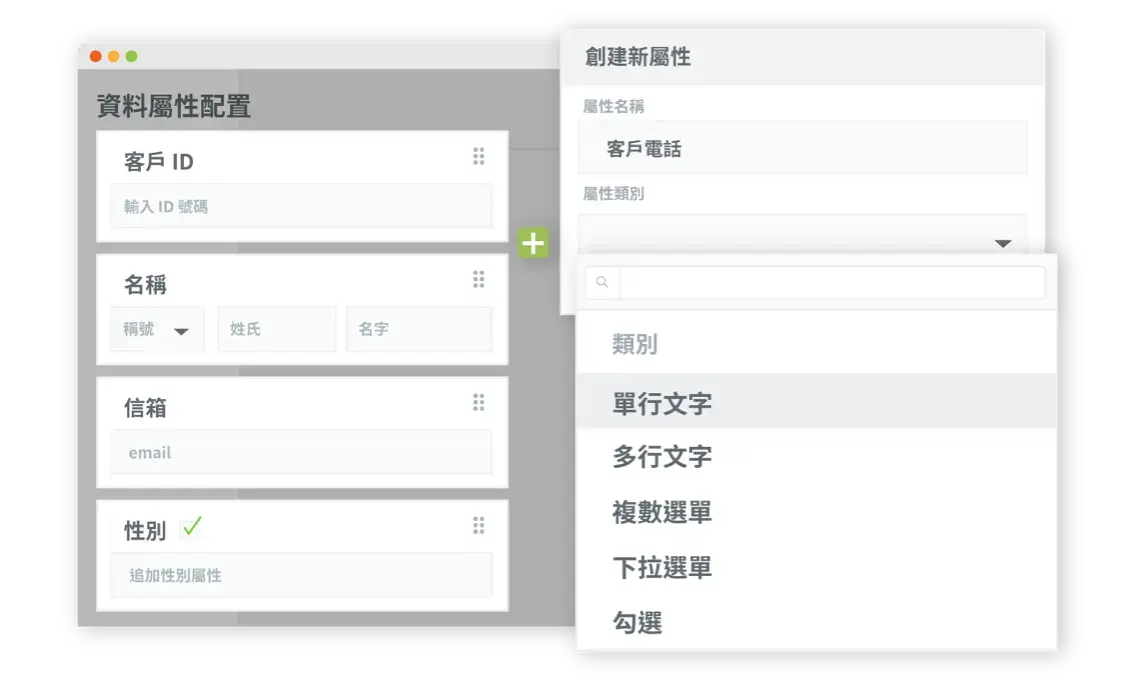Pick the 勾選 option in list
Image resolution: width=1136 pixels, height=688 pixels.
click(x=637, y=622)
